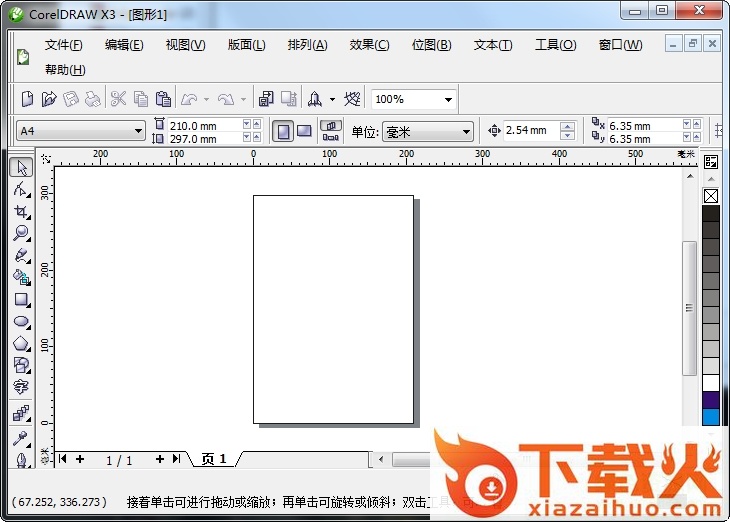Expand the Undo history dropdown arrow
The image size is (730, 522).
pyautogui.click(x=206, y=99)
